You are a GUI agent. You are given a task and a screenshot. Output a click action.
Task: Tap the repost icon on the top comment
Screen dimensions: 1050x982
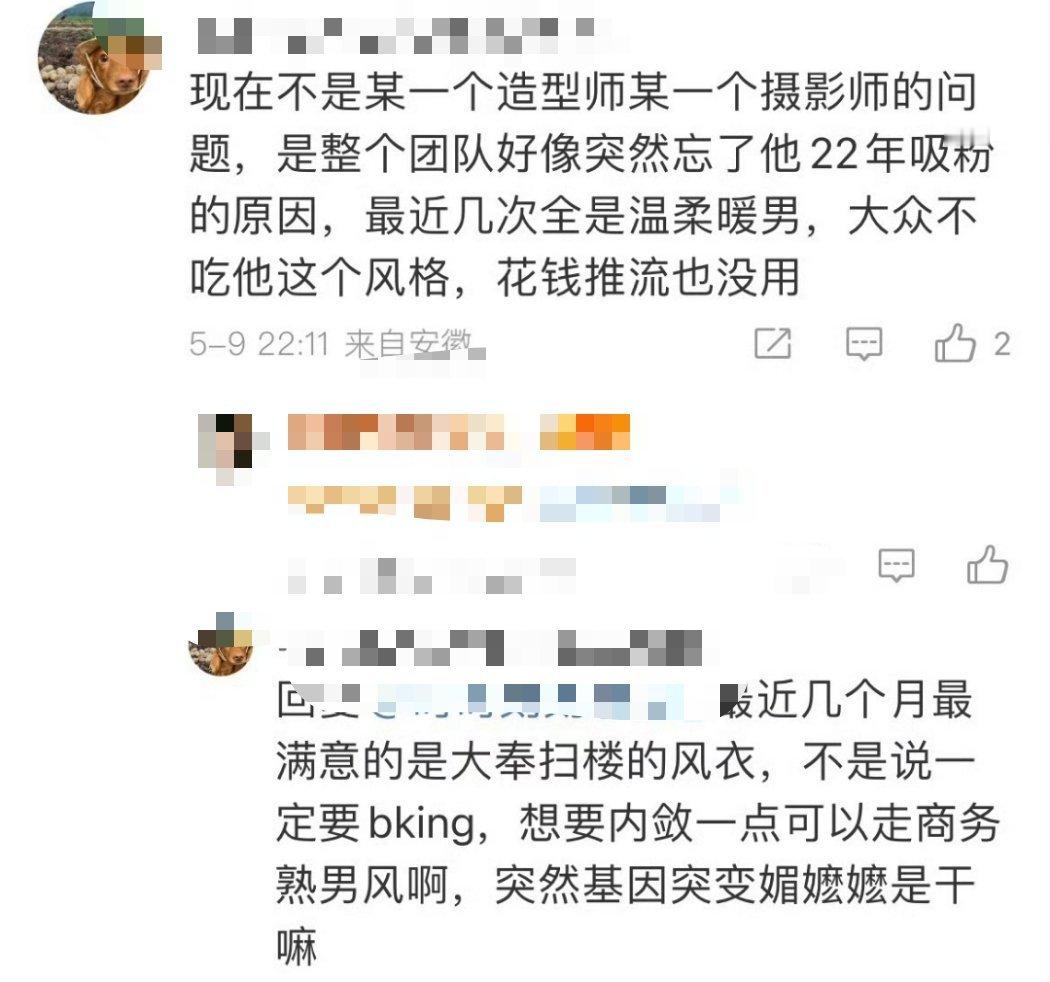tap(772, 343)
